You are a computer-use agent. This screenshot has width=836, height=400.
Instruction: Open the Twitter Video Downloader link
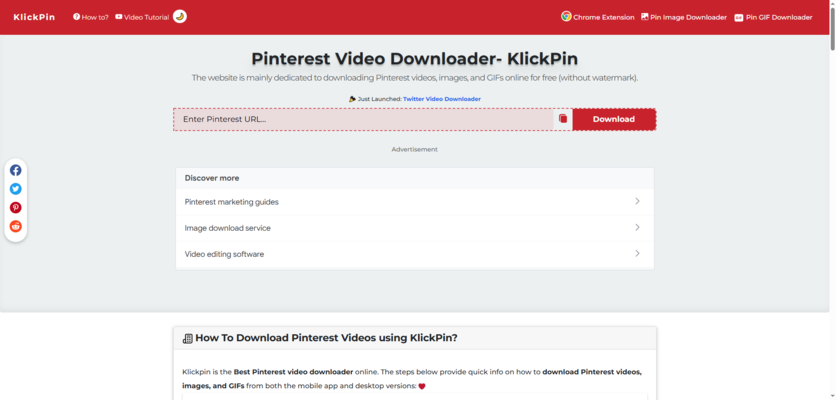pyautogui.click(x=441, y=99)
